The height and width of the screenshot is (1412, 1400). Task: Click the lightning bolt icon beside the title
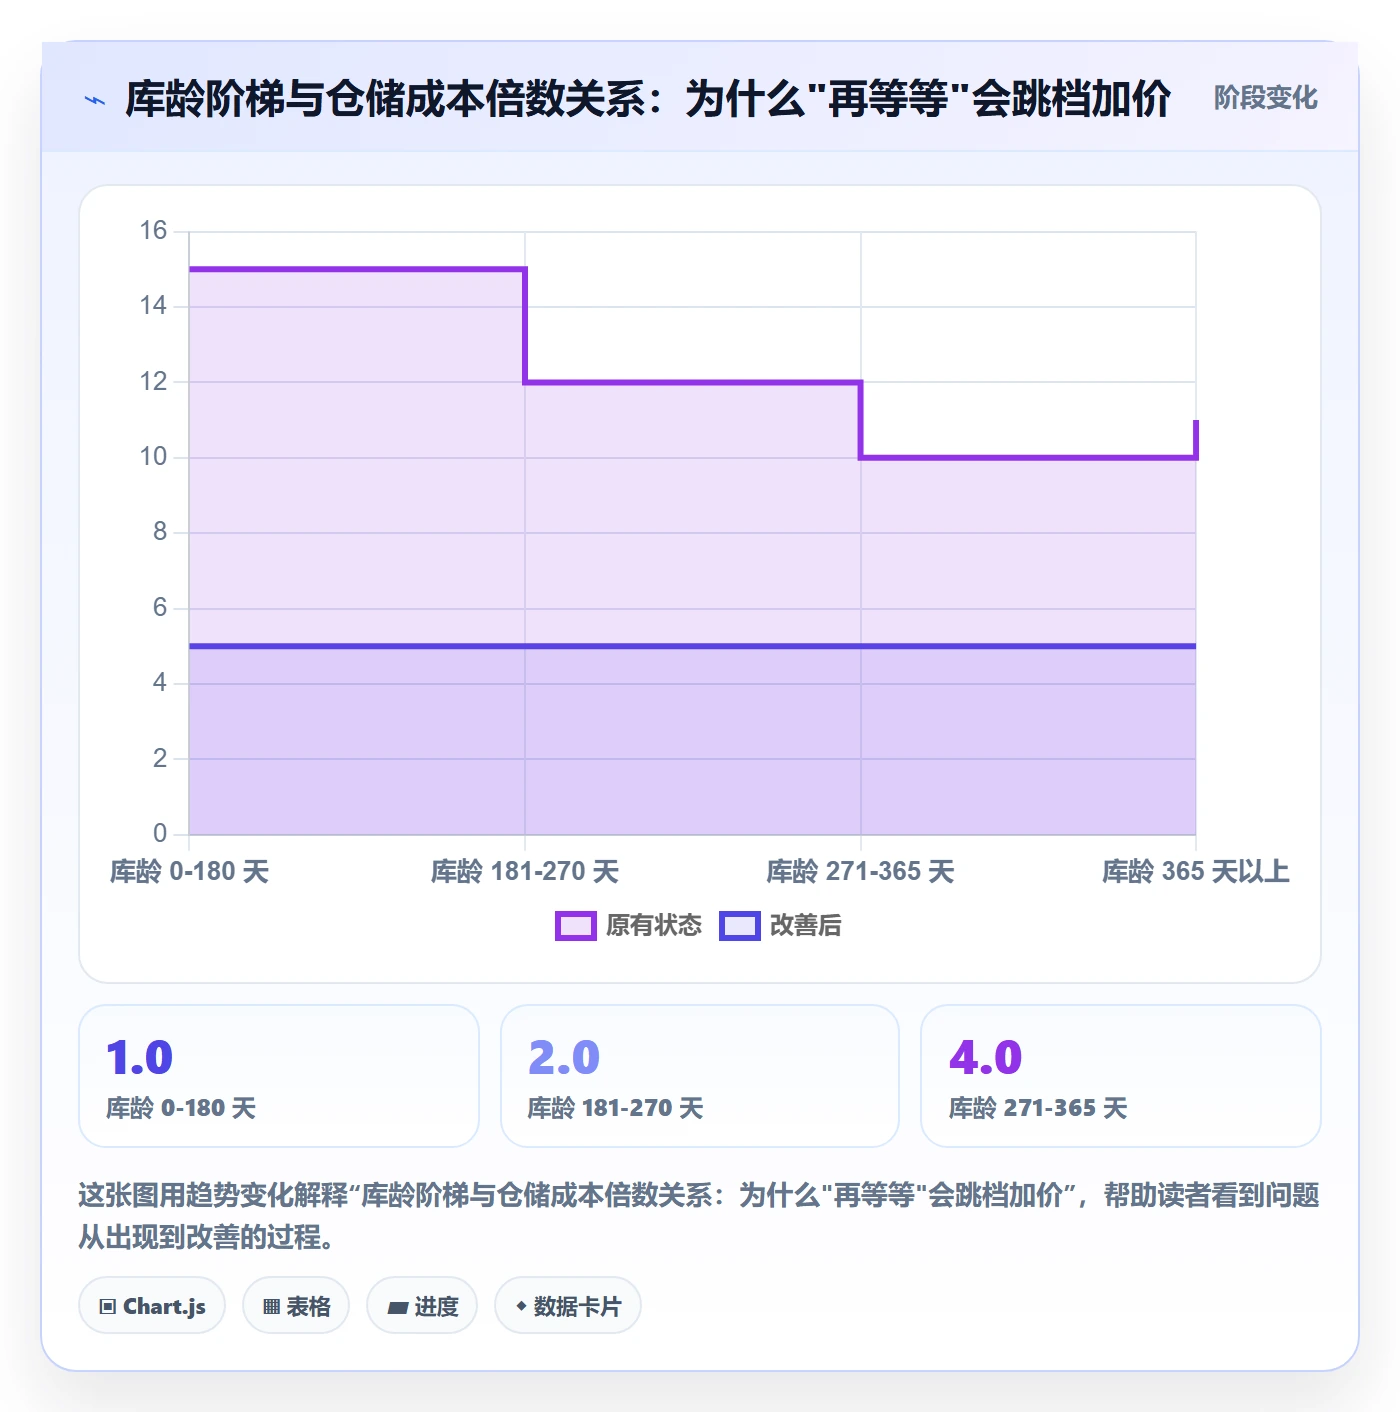95,100
